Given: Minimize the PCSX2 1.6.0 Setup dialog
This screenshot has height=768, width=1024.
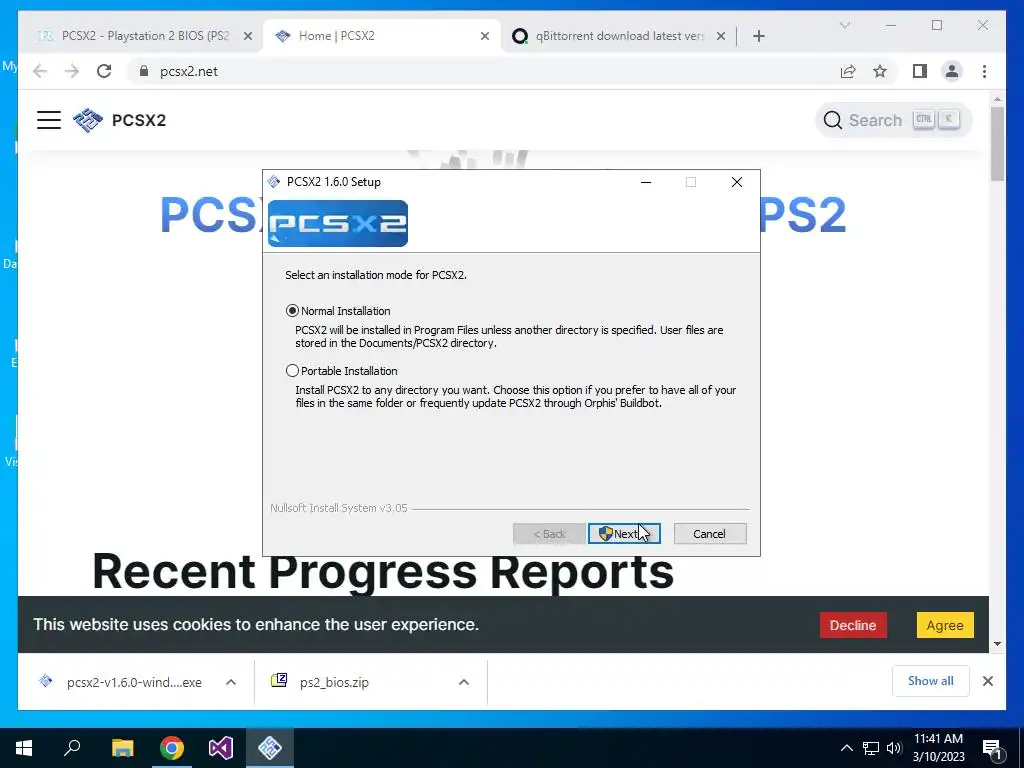Looking at the screenshot, I should click(646, 182).
